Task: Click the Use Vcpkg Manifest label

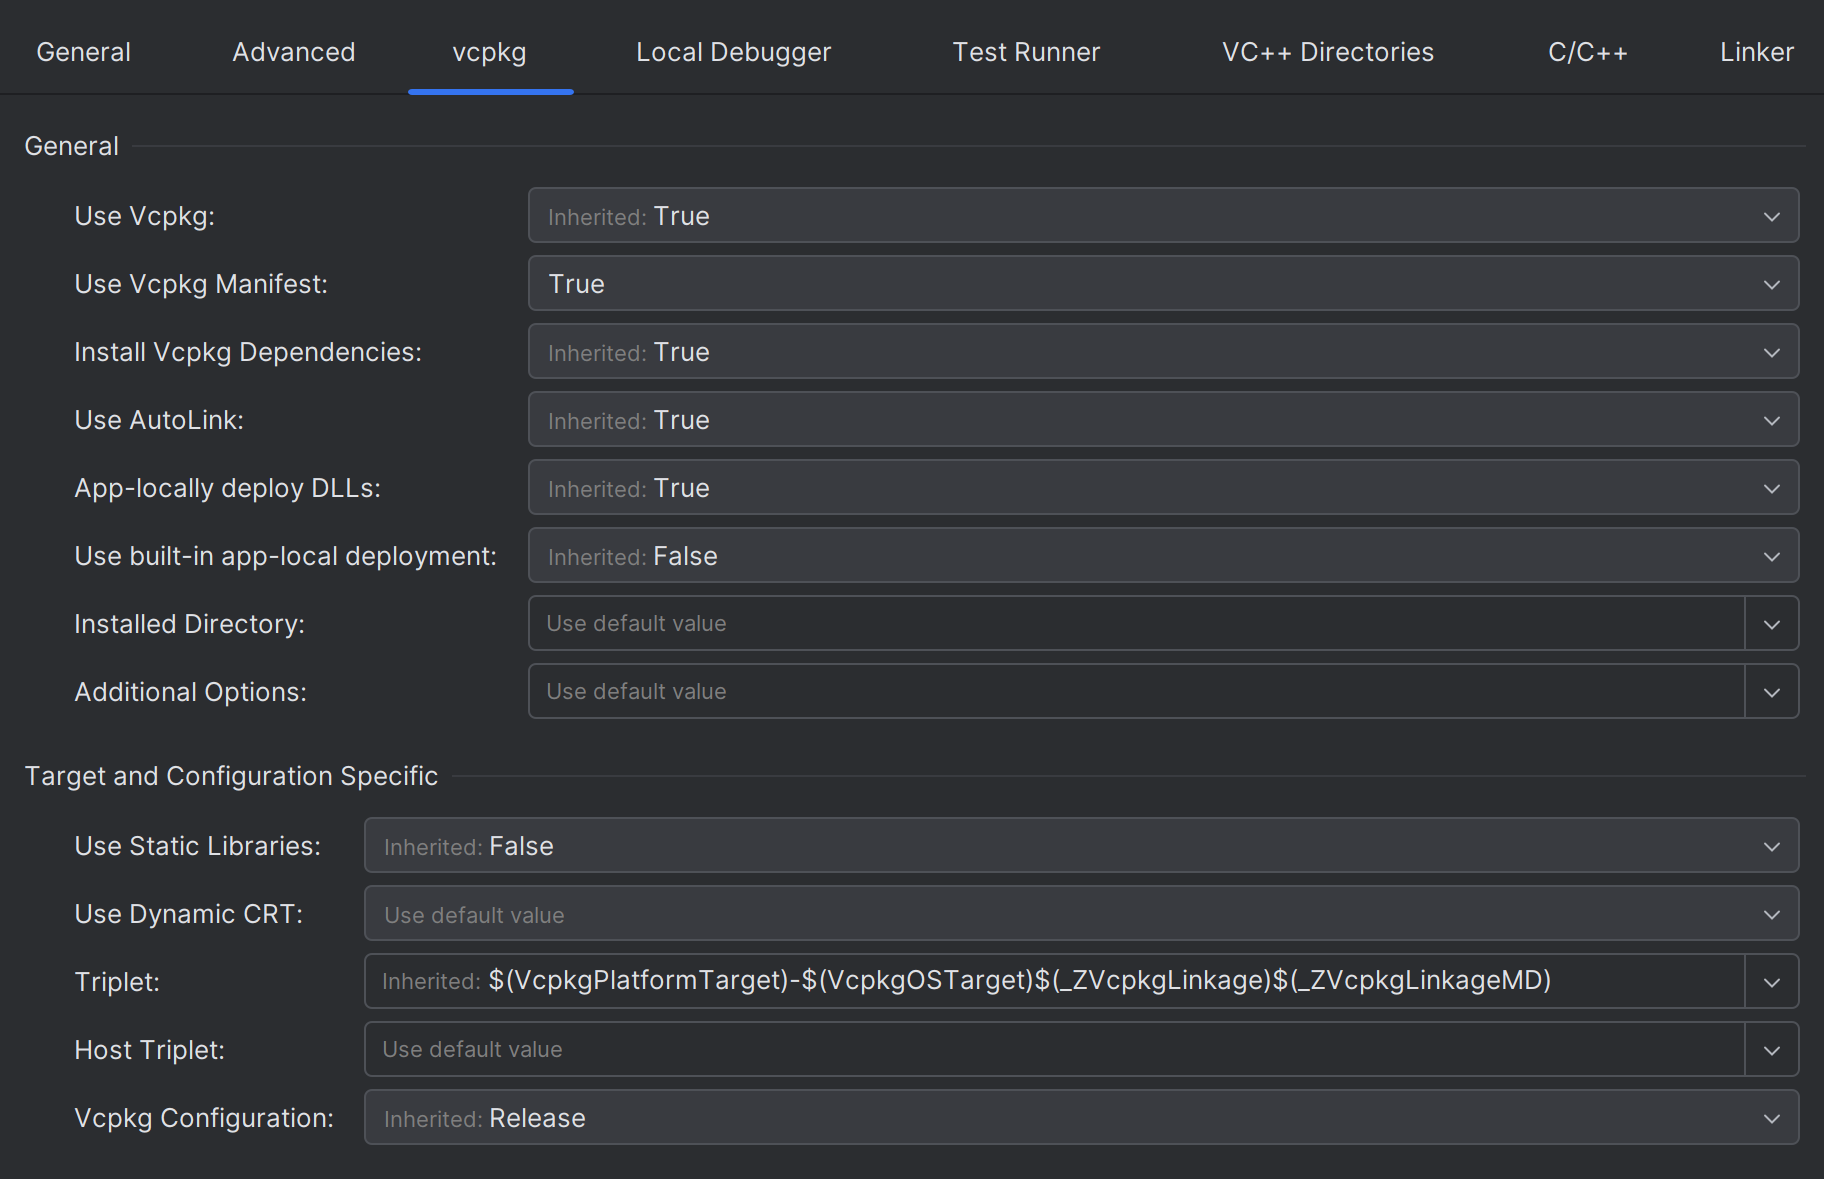Action: point(201,284)
